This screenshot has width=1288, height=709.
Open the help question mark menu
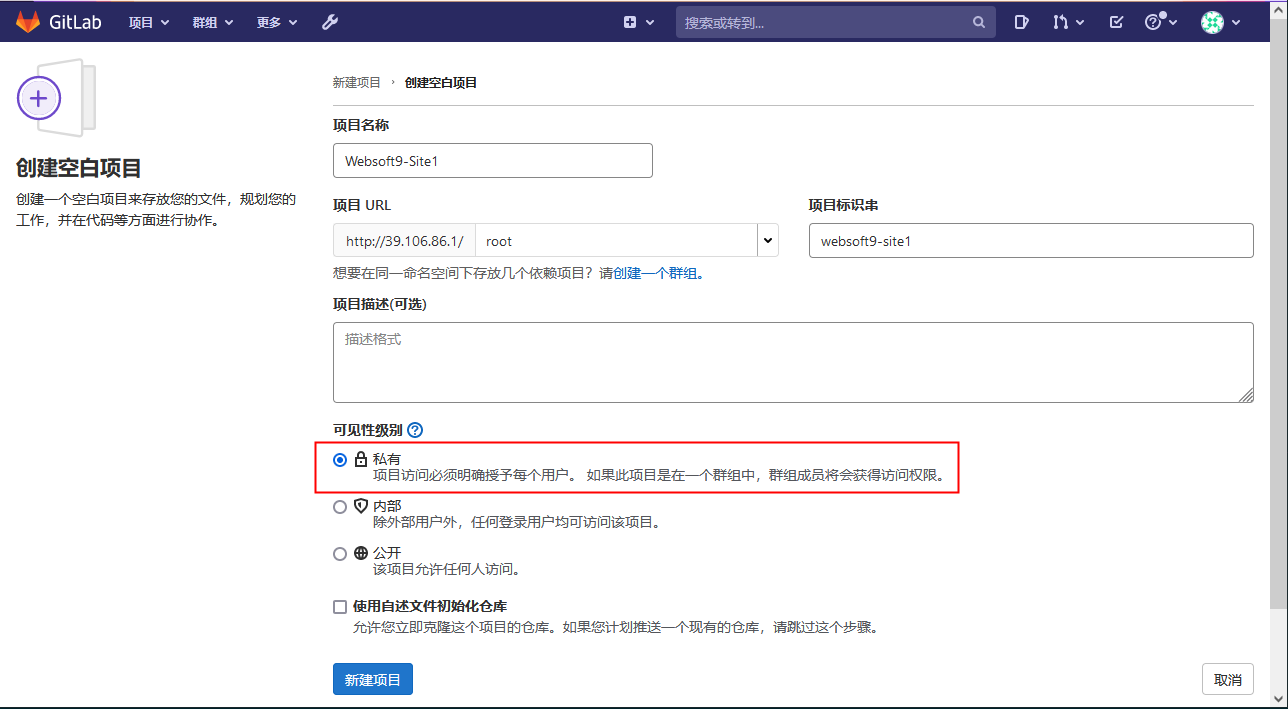[1159, 22]
